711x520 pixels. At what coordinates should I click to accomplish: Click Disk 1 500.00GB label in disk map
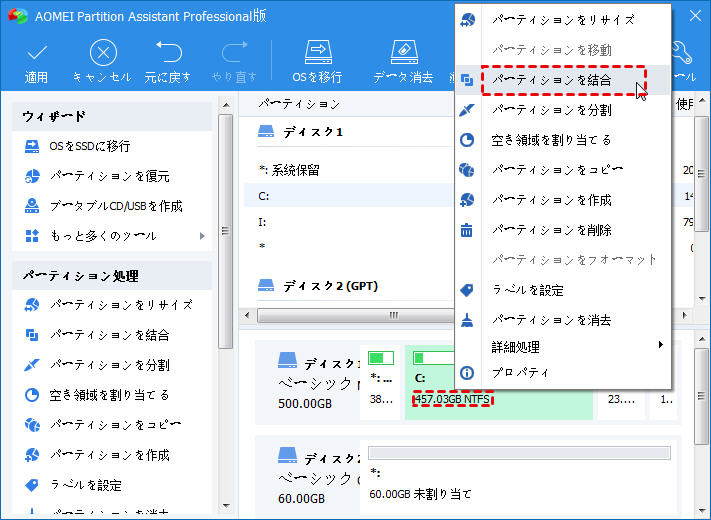[305, 403]
